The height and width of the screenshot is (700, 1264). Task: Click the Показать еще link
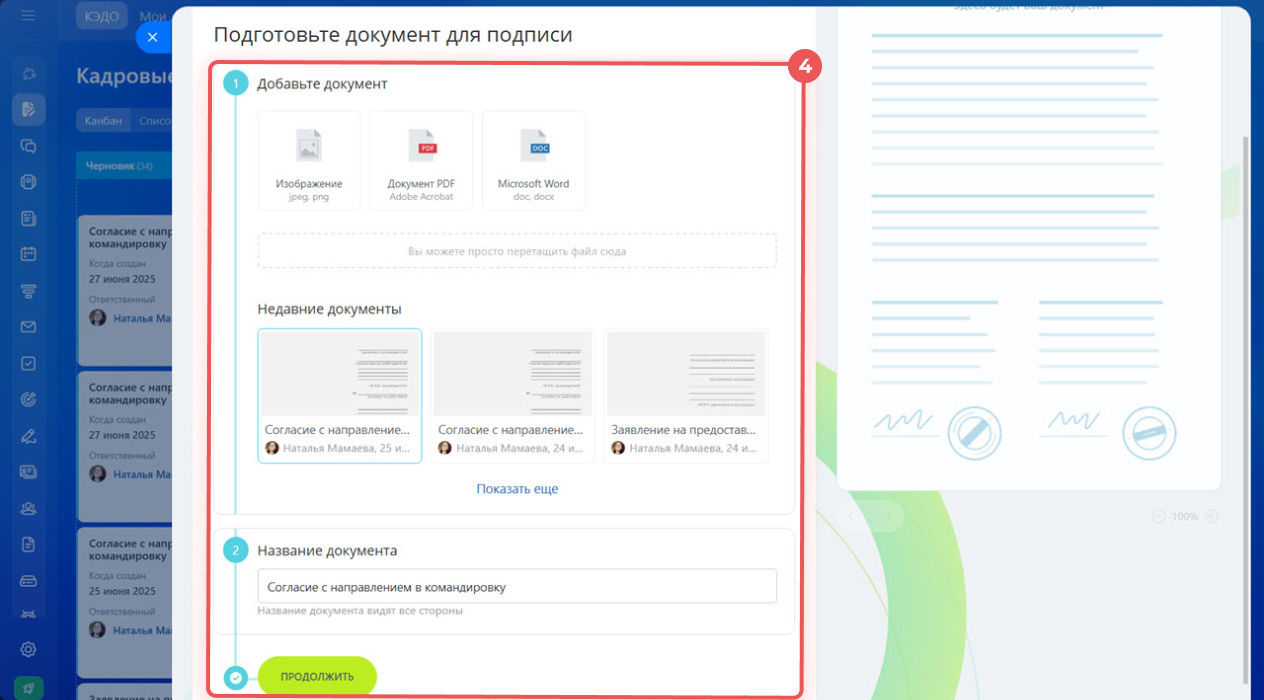[517, 489]
